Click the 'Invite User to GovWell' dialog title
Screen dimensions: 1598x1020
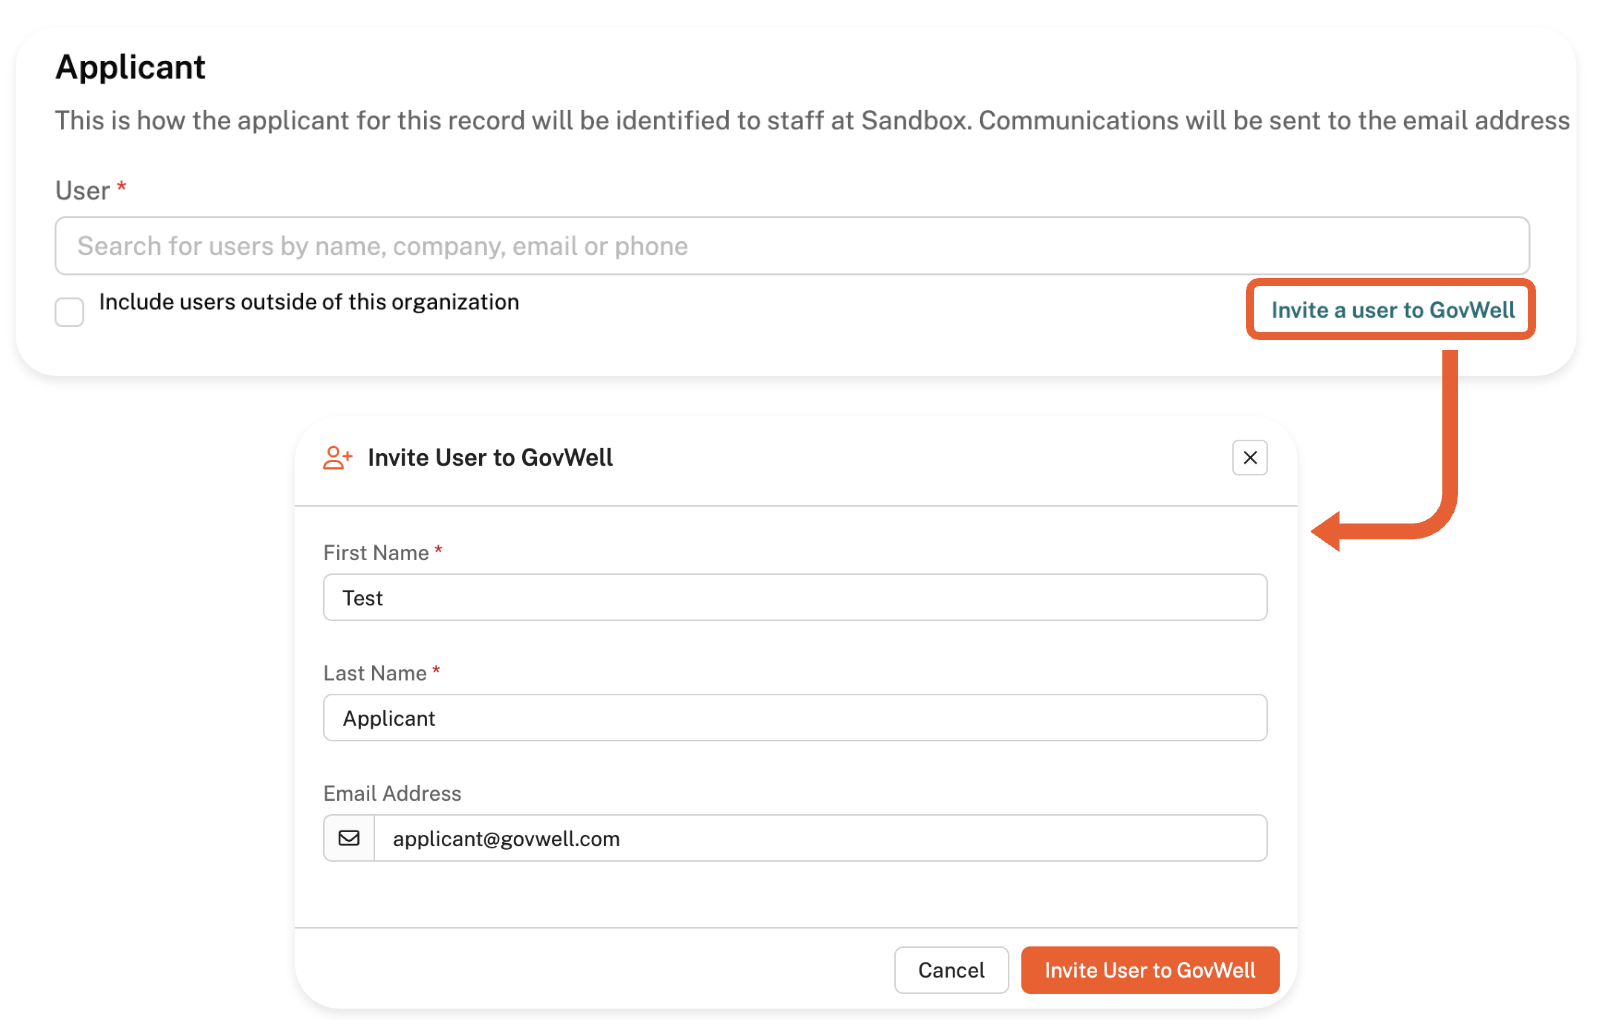[490, 458]
